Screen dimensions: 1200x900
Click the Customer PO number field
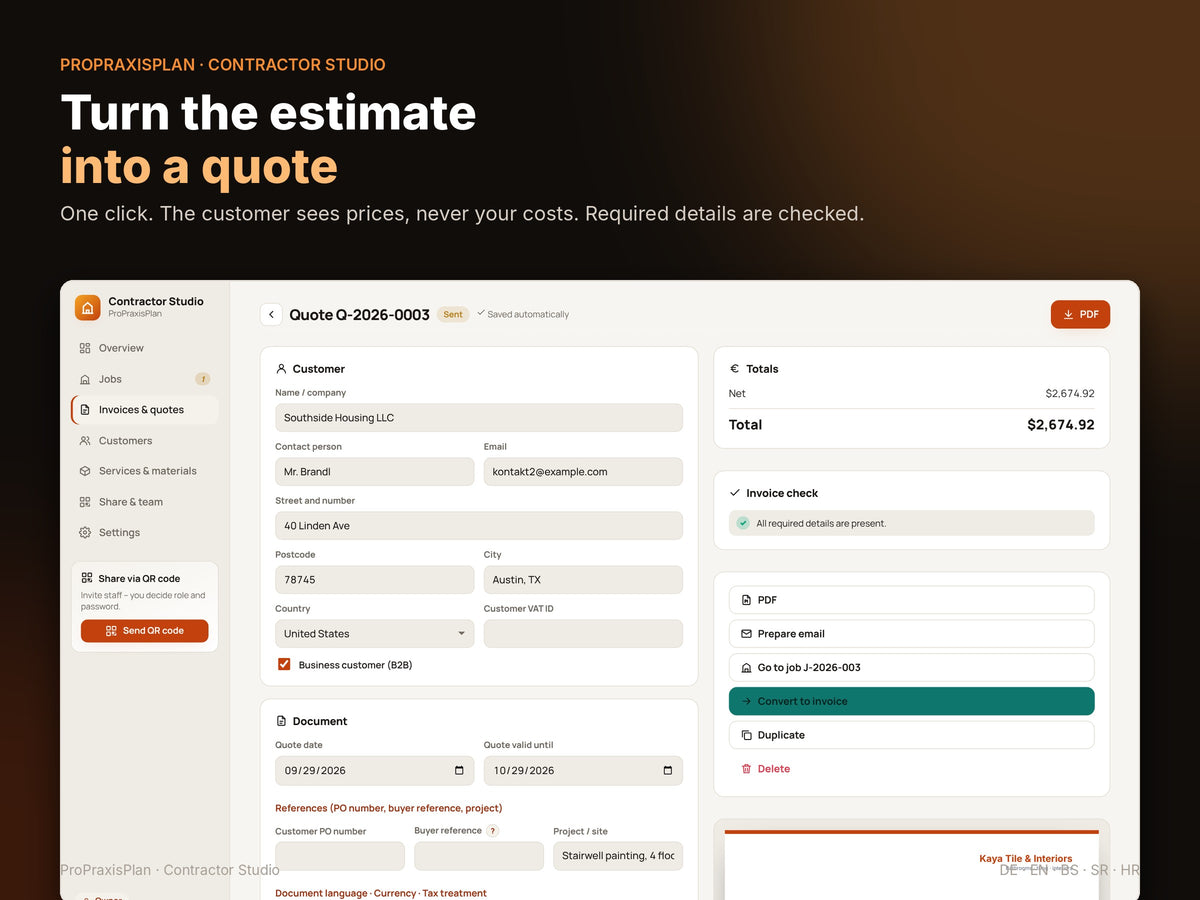(340, 856)
